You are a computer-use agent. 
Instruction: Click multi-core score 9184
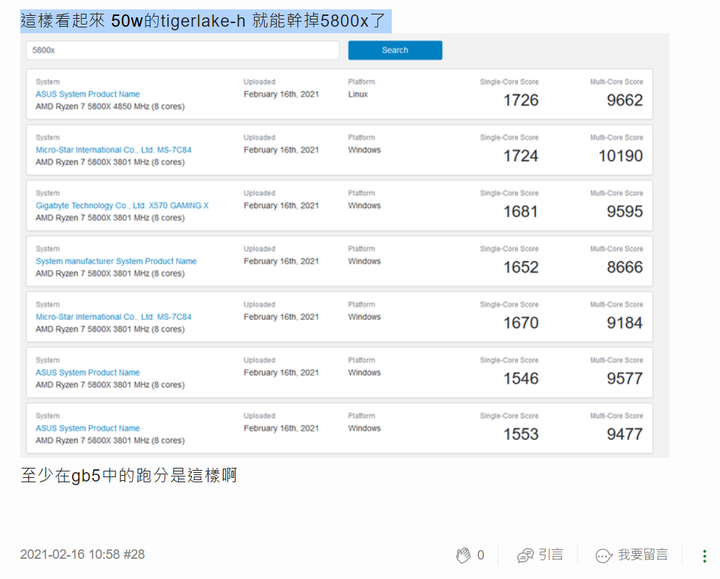pos(624,323)
